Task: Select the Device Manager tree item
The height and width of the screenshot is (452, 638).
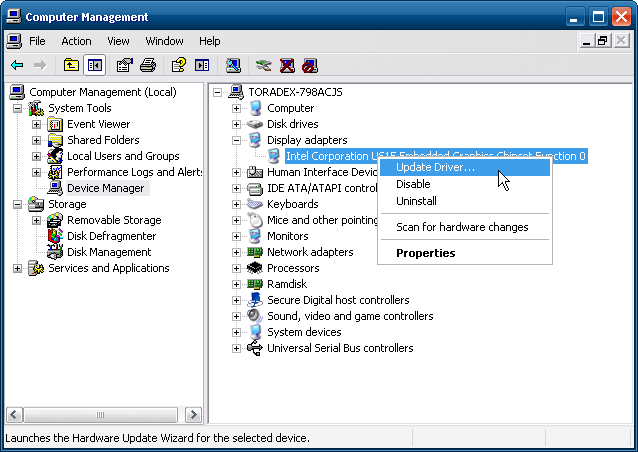Action: click(105, 188)
